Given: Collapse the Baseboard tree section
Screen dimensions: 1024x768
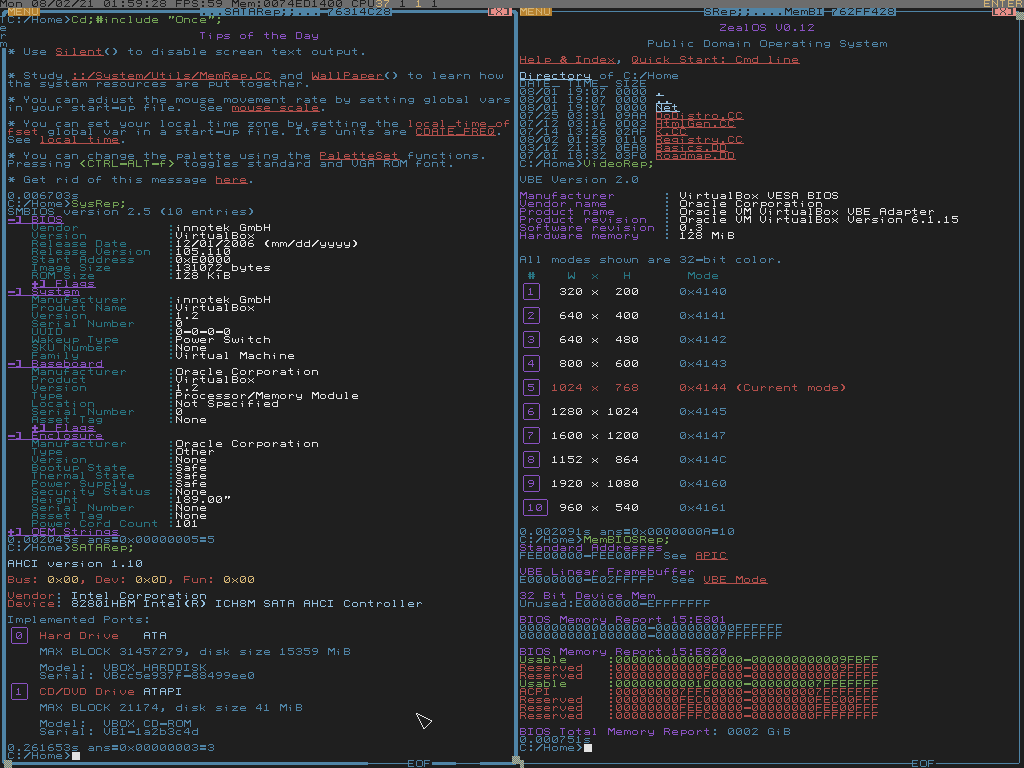Looking at the screenshot, I should 55,363.
